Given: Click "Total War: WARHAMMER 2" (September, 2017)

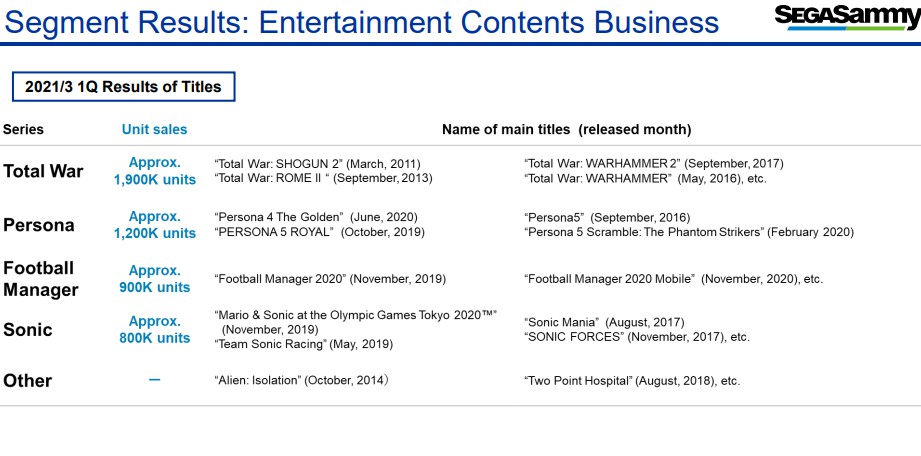Looking at the screenshot, I should coord(654,164).
